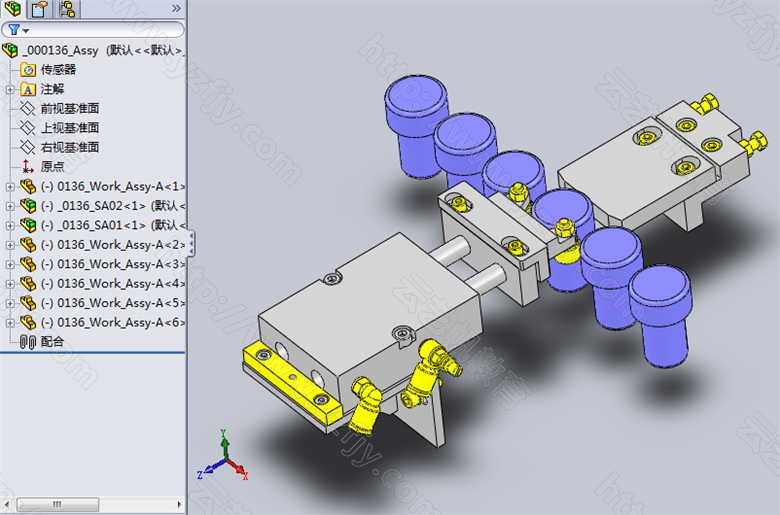Select the _0136_SA02<1> subassembly icon
Viewport: 780px width, 515px height.
(28, 206)
